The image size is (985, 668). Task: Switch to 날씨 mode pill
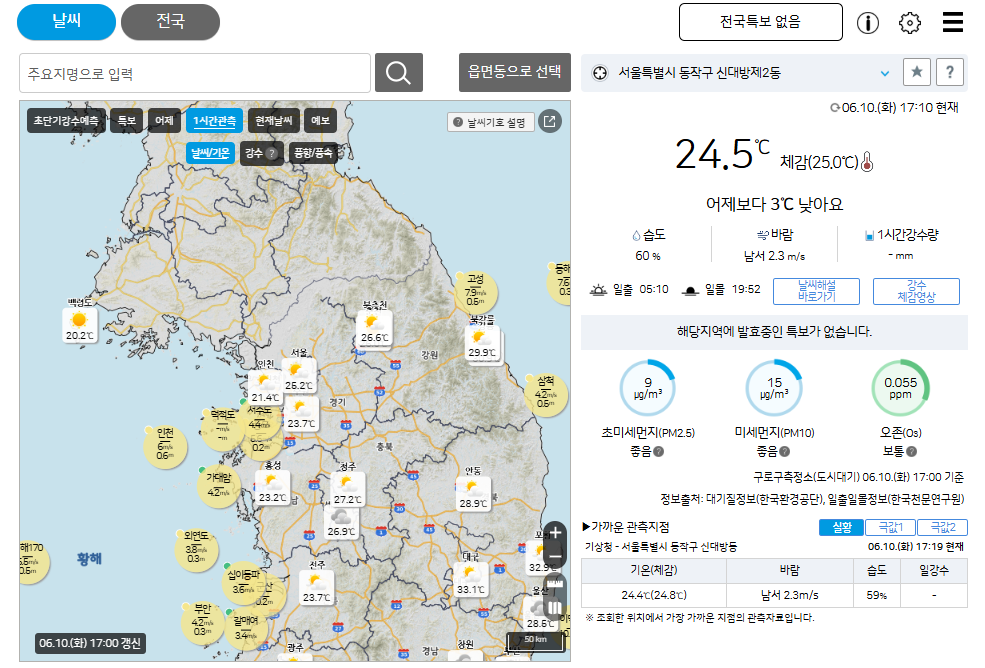coord(67,22)
